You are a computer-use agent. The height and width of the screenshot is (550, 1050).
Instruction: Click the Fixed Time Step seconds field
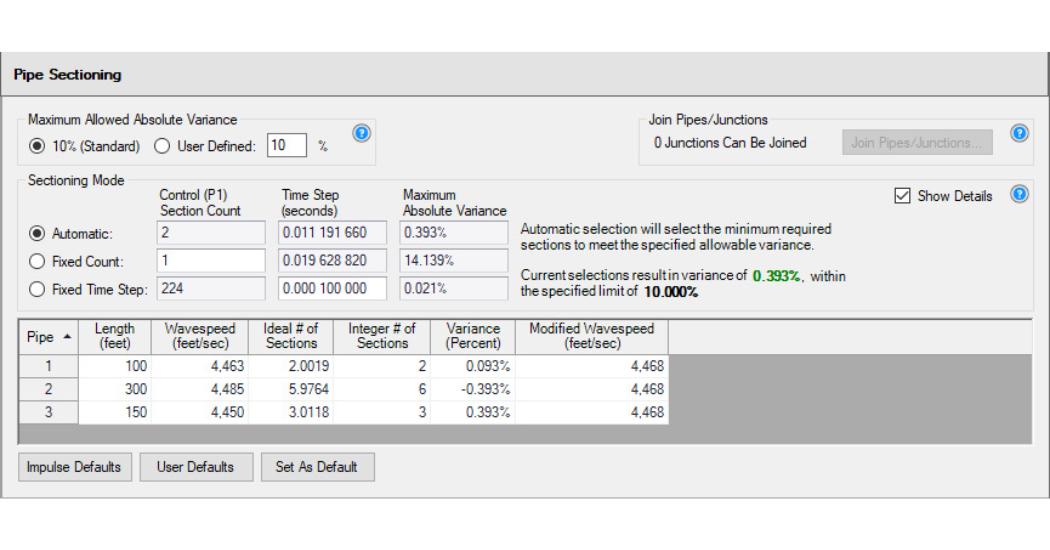pos(332,289)
